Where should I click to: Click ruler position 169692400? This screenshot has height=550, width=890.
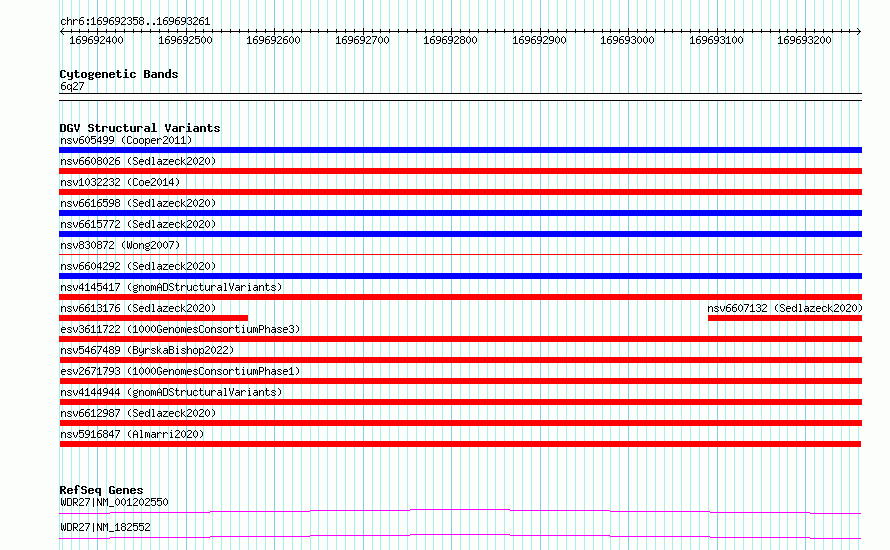click(96, 40)
